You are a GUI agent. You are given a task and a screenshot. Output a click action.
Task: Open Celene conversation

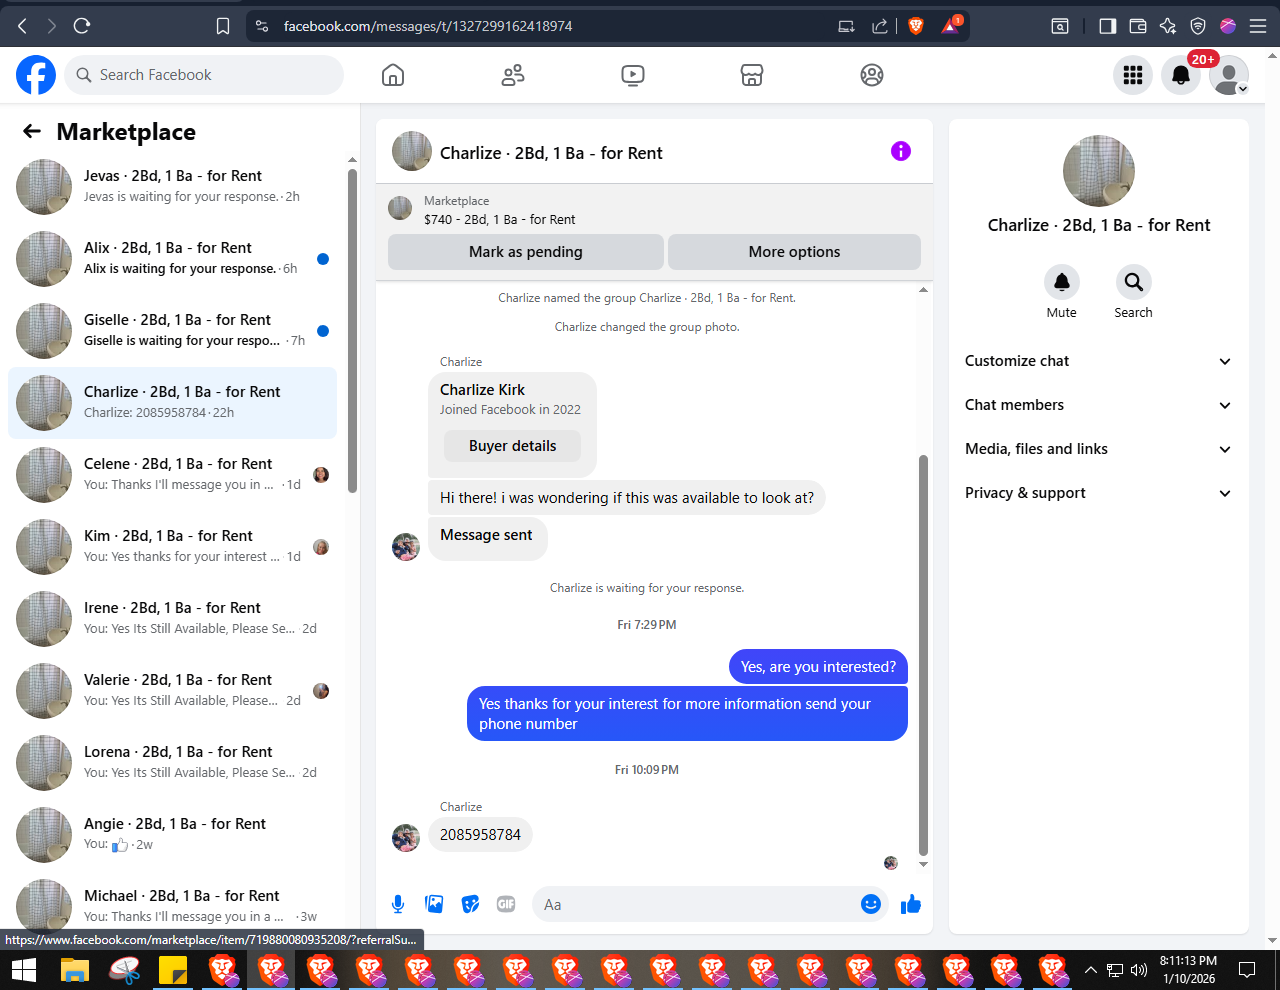pyautogui.click(x=172, y=475)
